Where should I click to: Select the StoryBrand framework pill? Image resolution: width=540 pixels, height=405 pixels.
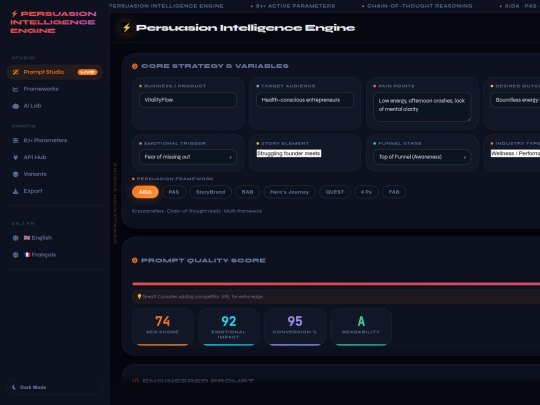(x=210, y=192)
